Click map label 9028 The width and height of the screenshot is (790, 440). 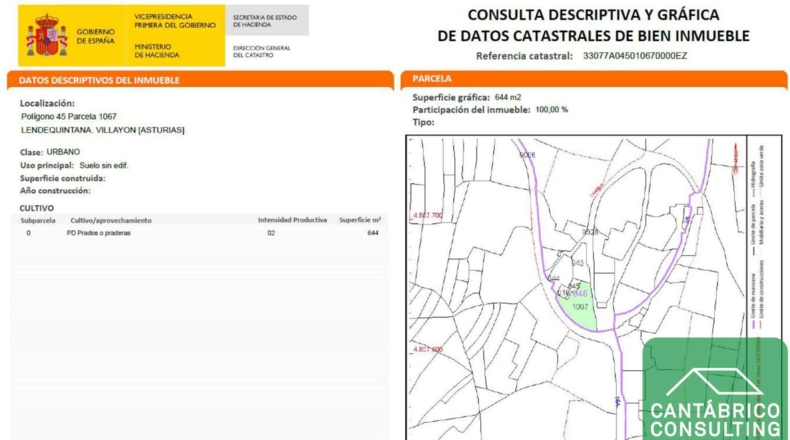590,232
